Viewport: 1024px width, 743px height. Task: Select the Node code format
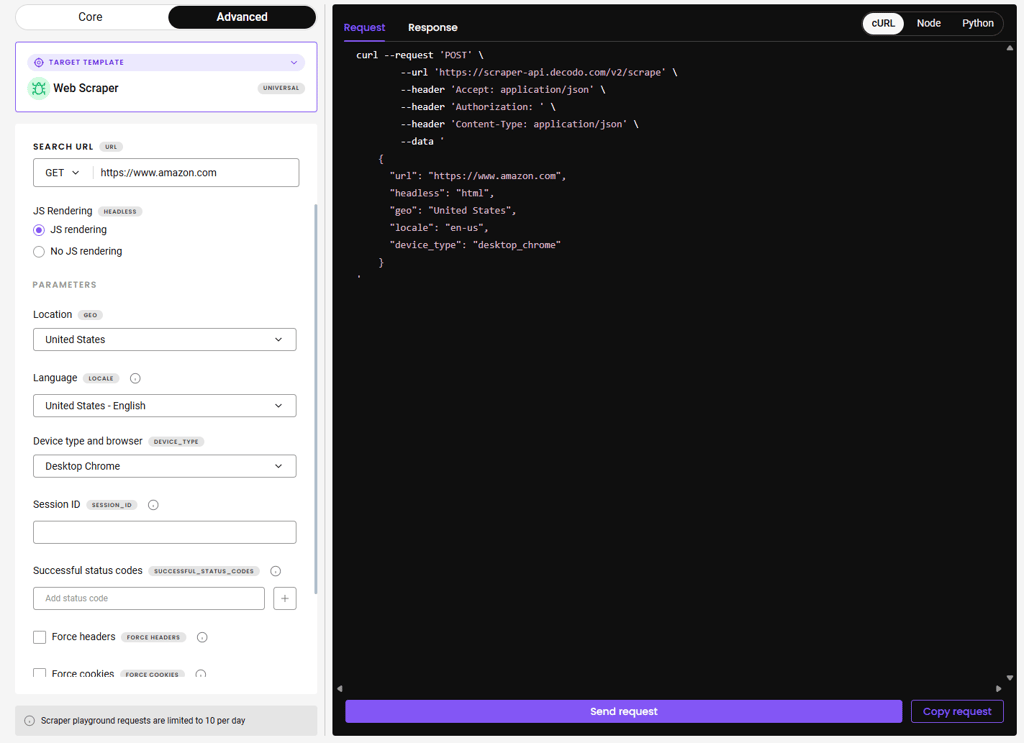928,24
